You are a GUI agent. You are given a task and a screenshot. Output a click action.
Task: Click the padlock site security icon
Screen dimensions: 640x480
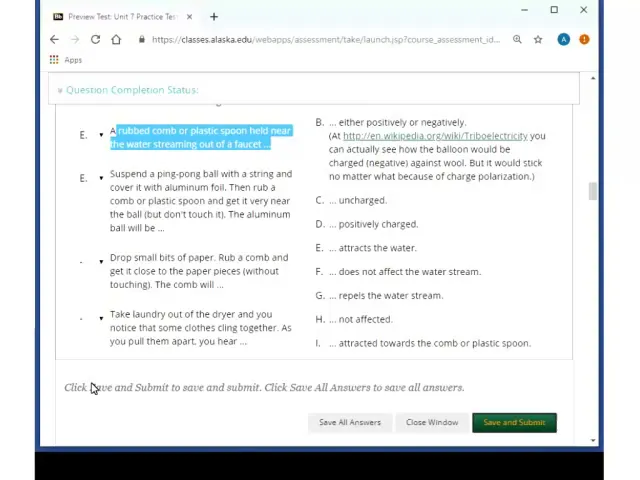[x=142, y=40]
